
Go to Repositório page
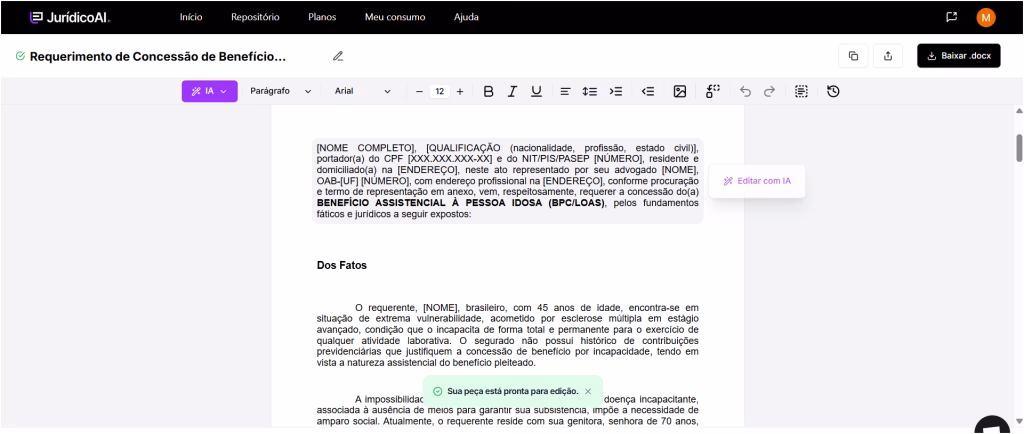pos(255,17)
